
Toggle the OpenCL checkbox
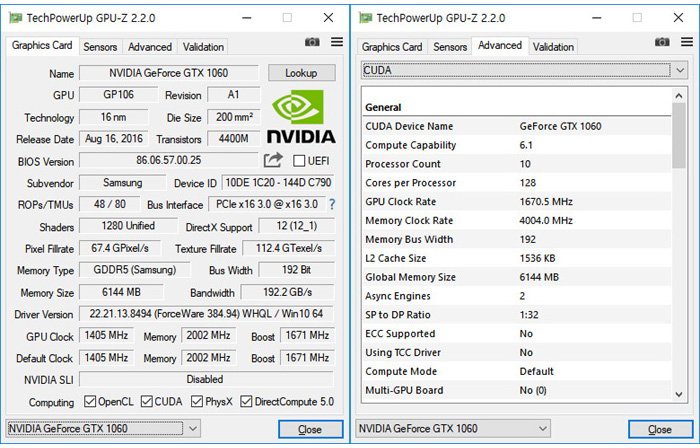(x=90, y=401)
